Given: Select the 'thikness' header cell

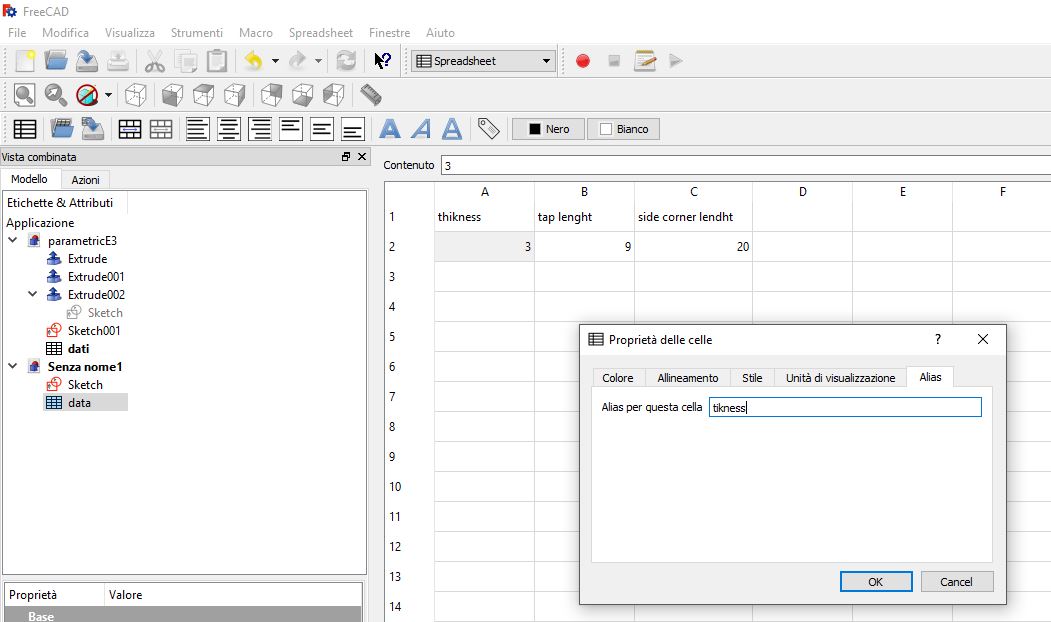Looking at the screenshot, I should click(x=485, y=216).
